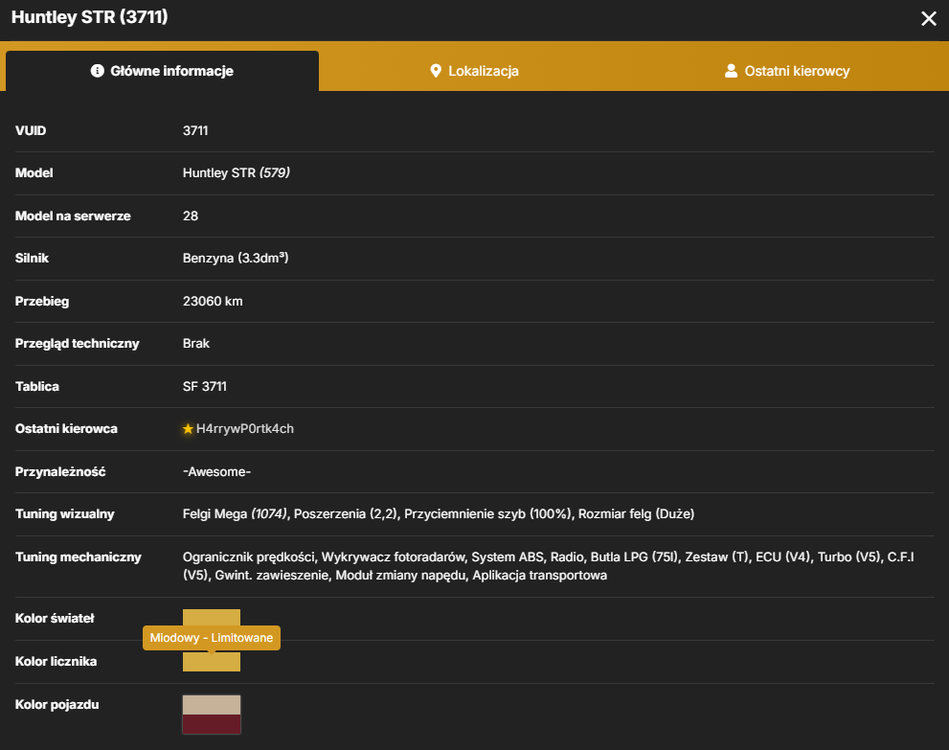This screenshot has width=949, height=750.
Task: Click the dark red vehicle color swatch
Action: 211,724
